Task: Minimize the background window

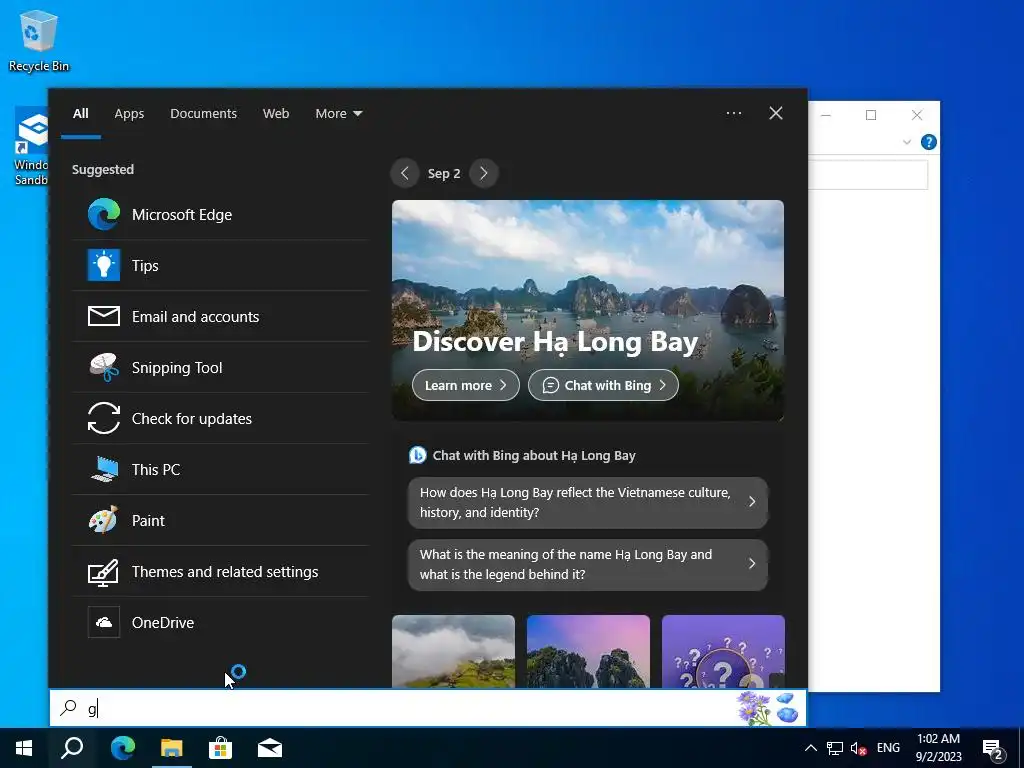Action: pyautogui.click(x=825, y=115)
